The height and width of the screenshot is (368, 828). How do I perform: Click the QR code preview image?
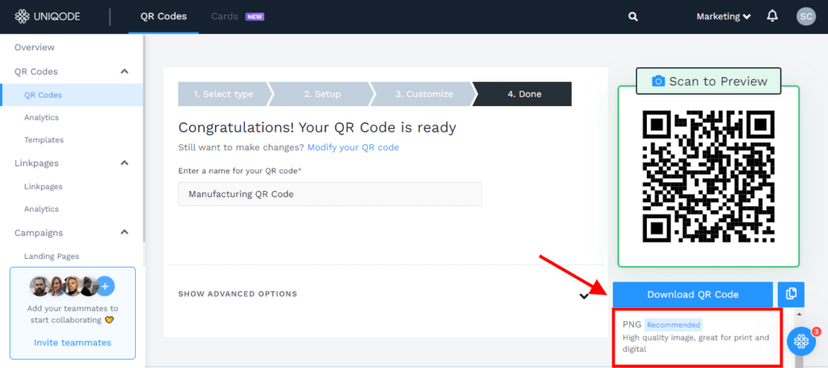(x=709, y=176)
